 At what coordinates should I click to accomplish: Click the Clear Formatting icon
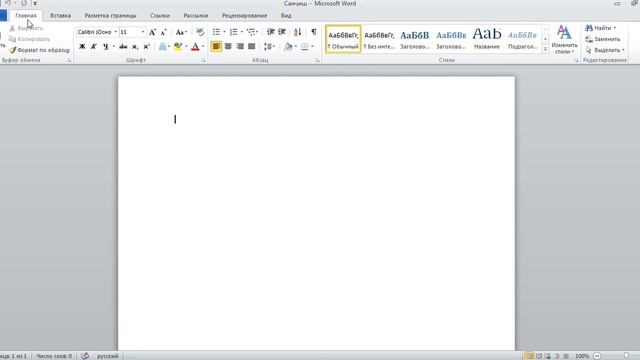click(x=200, y=32)
